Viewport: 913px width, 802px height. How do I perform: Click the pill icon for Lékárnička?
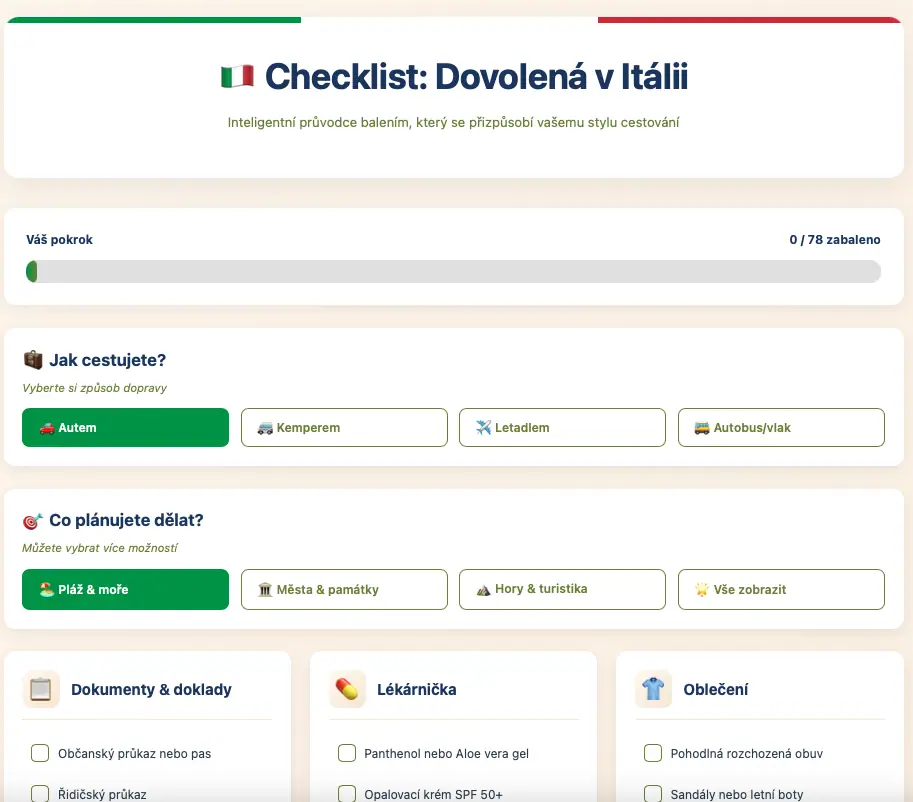pos(347,689)
